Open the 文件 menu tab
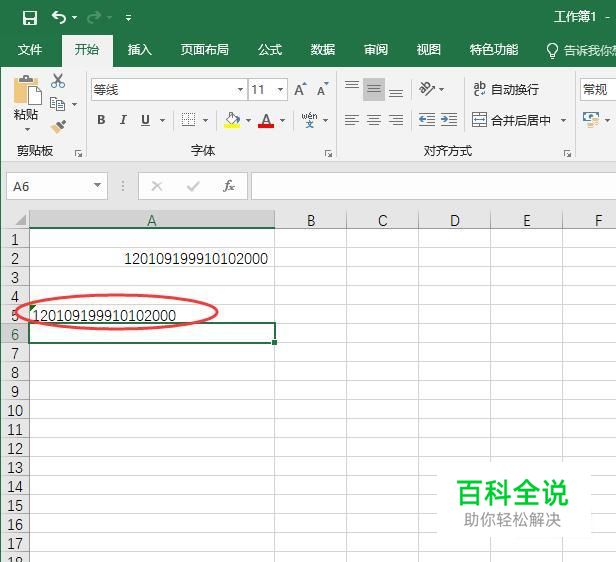The image size is (616, 562). [x=30, y=50]
